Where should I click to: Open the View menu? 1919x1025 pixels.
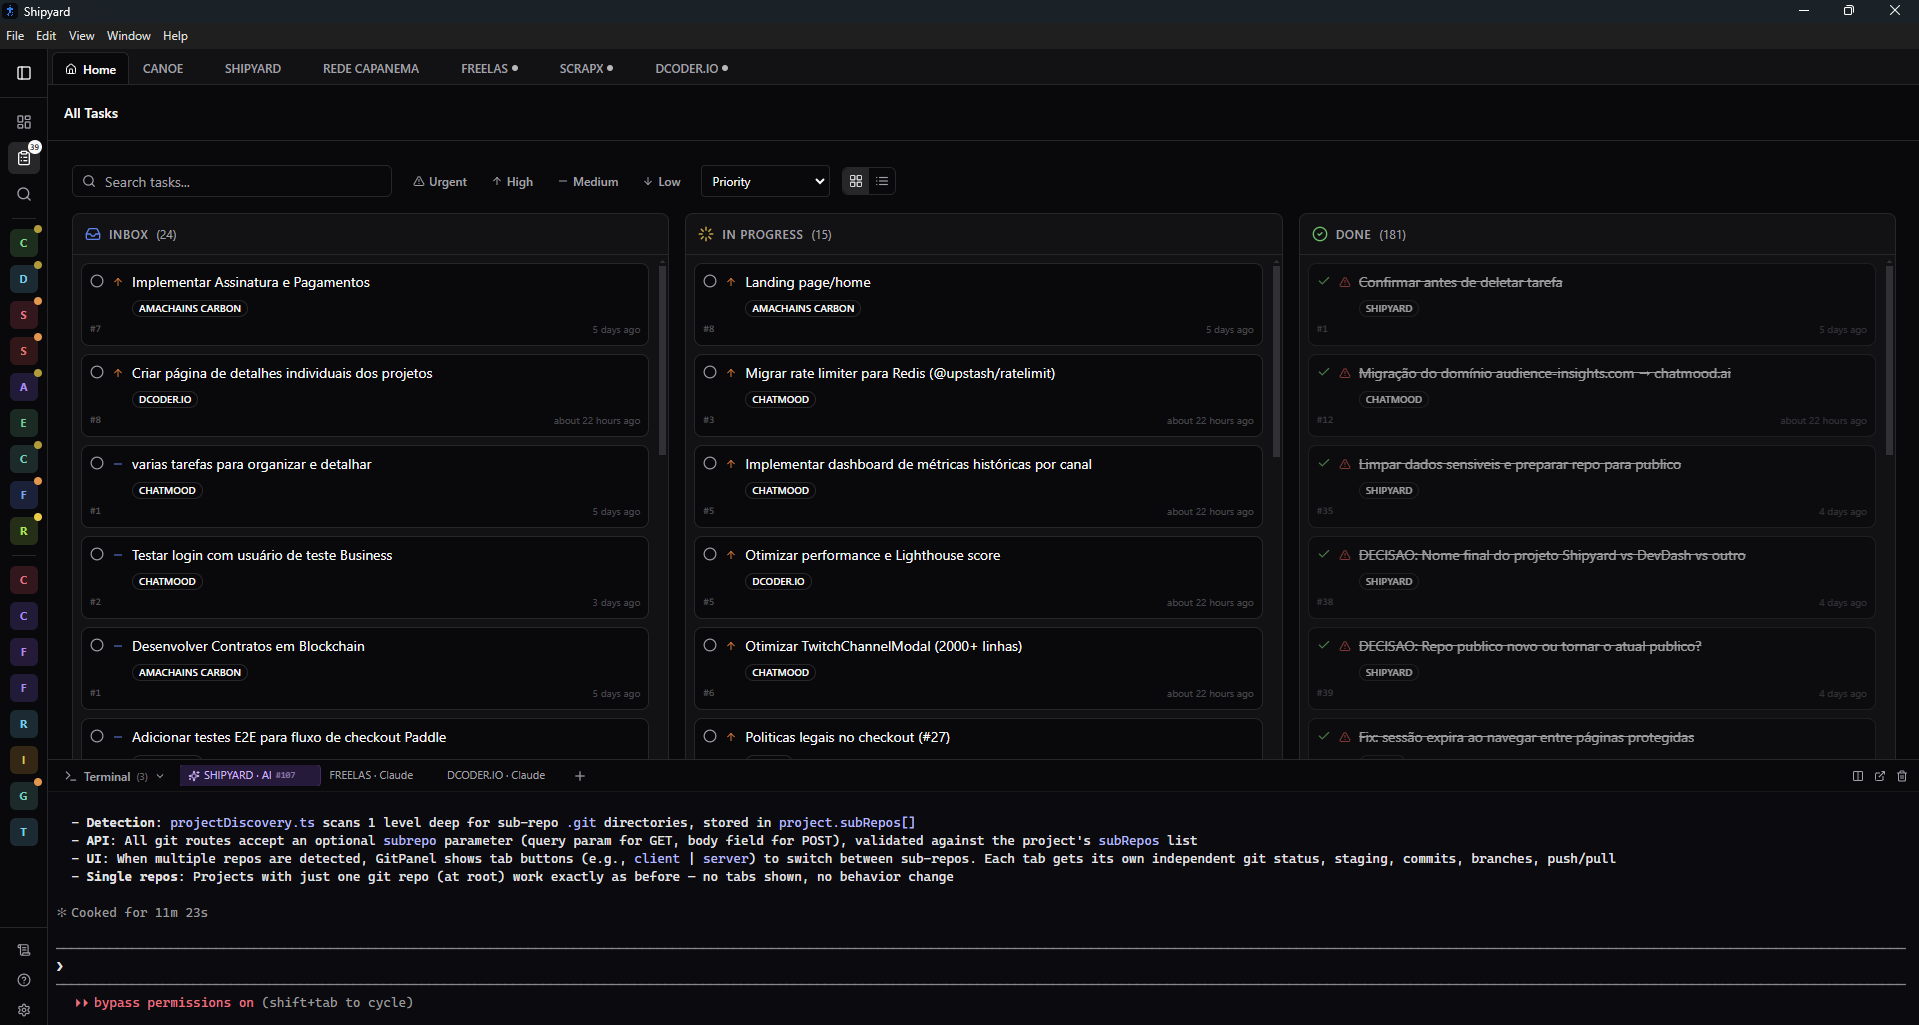[81, 36]
